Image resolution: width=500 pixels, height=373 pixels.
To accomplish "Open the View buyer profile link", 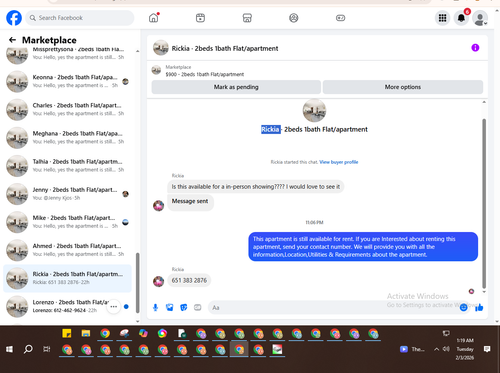I will 339,162.
